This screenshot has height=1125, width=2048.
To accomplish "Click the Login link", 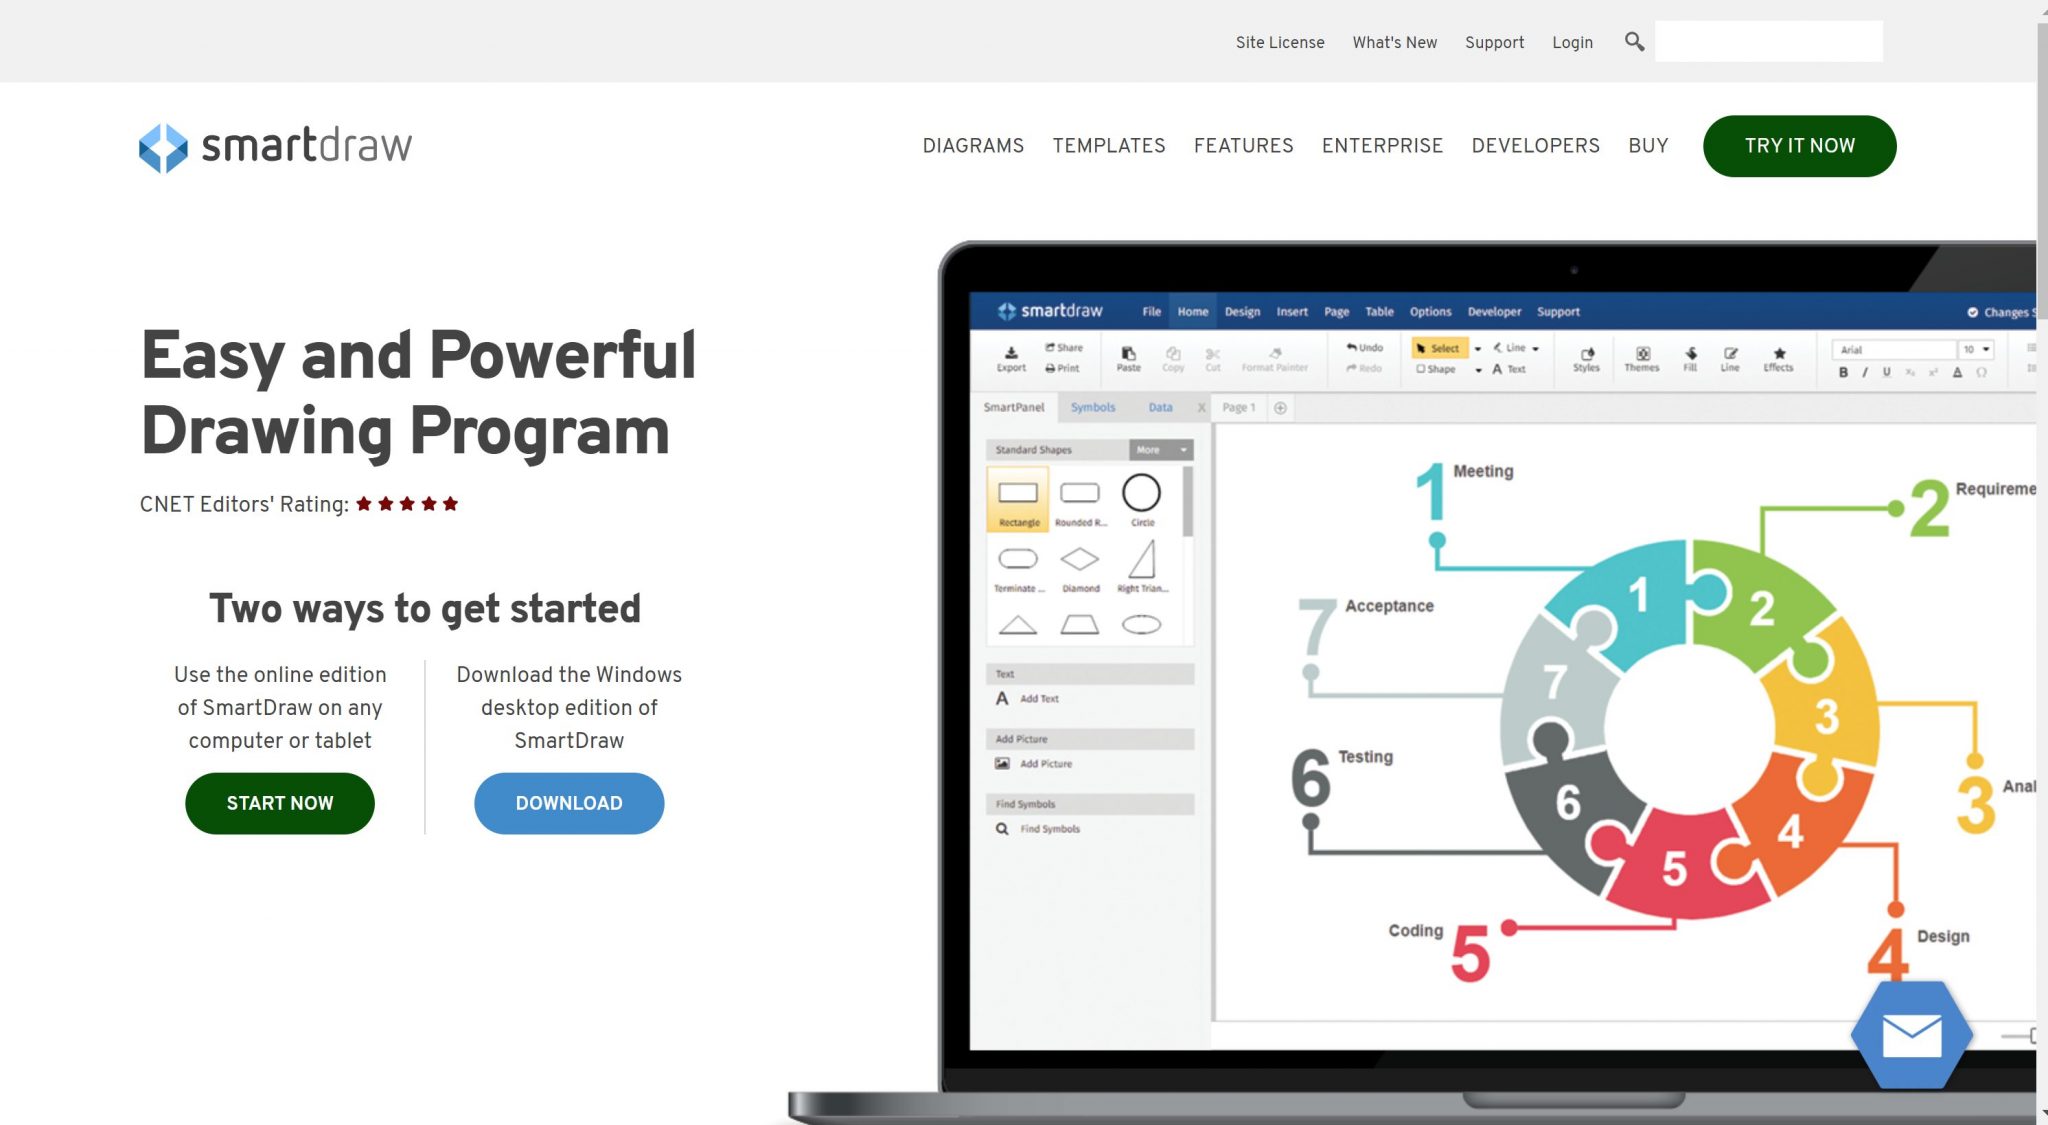I will tap(1572, 42).
